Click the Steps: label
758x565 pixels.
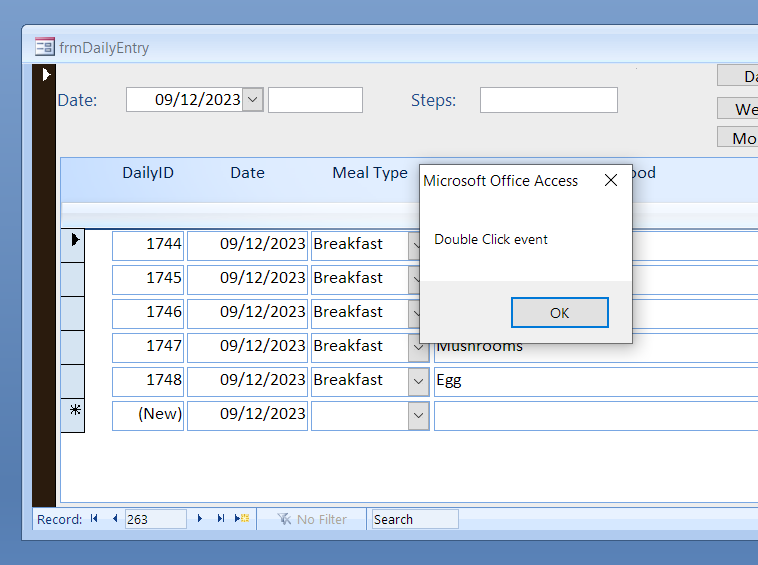pos(434,100)
